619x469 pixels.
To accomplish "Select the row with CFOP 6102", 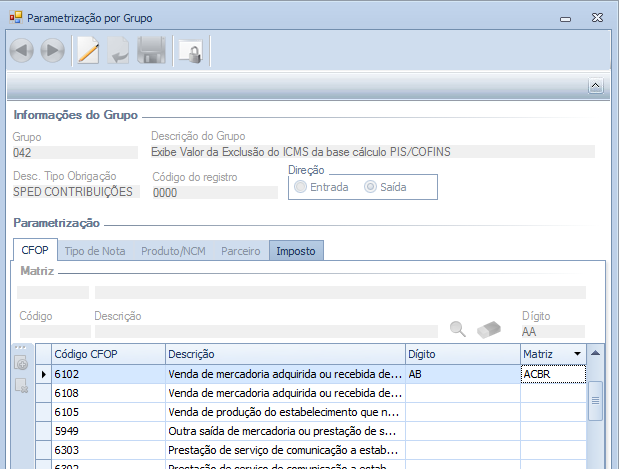I will [311, 374].
